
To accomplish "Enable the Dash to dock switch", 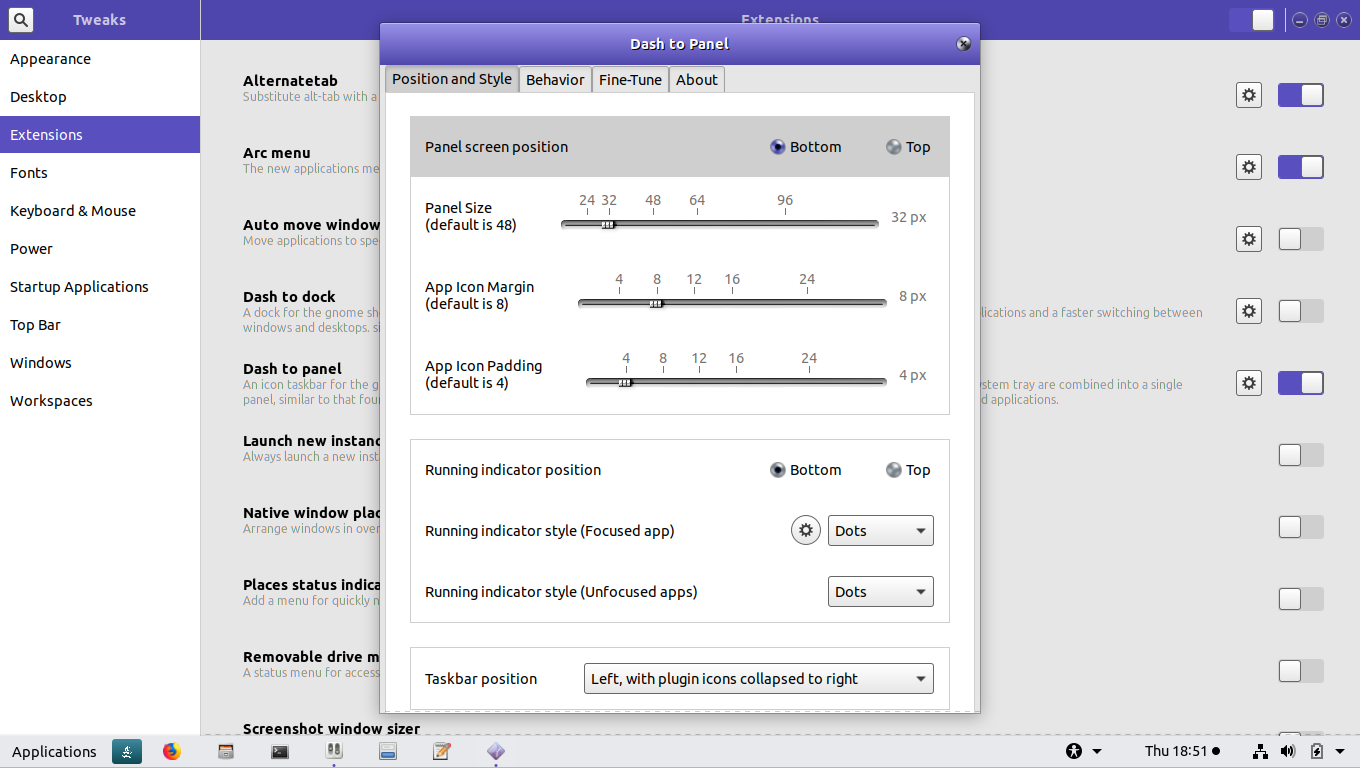I will [x=1301, y=311].
